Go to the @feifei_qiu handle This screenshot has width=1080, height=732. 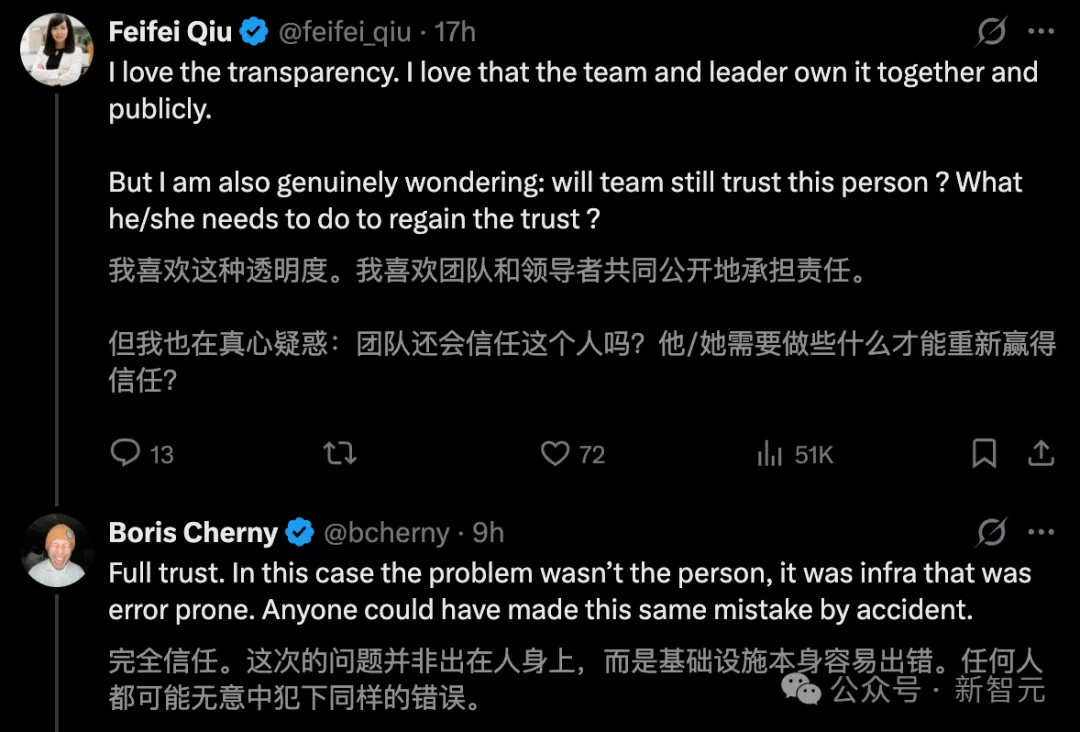[344, 32]
